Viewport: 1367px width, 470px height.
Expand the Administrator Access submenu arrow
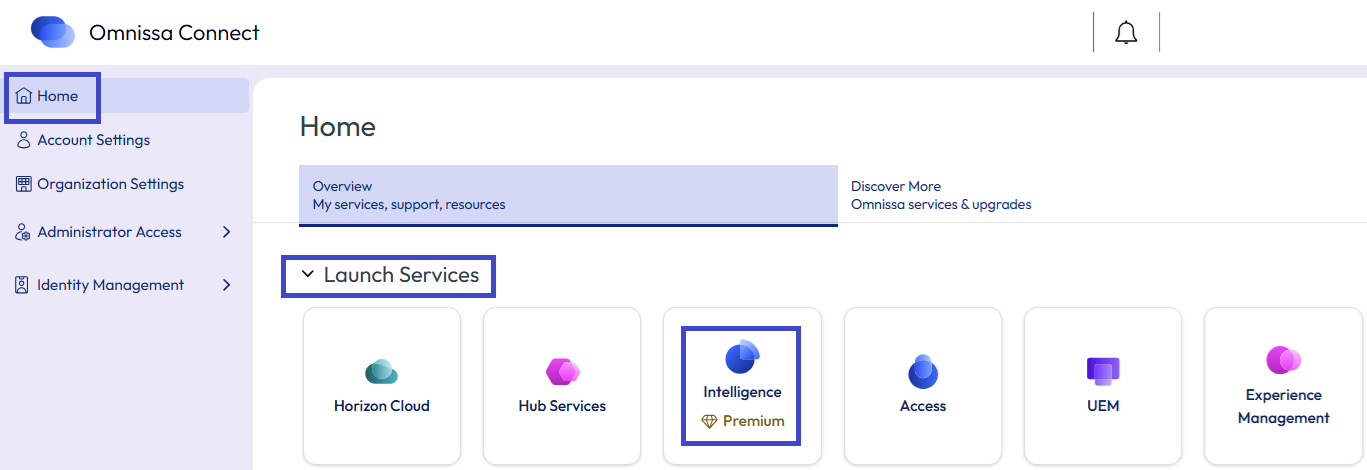(x=226, y=232)
